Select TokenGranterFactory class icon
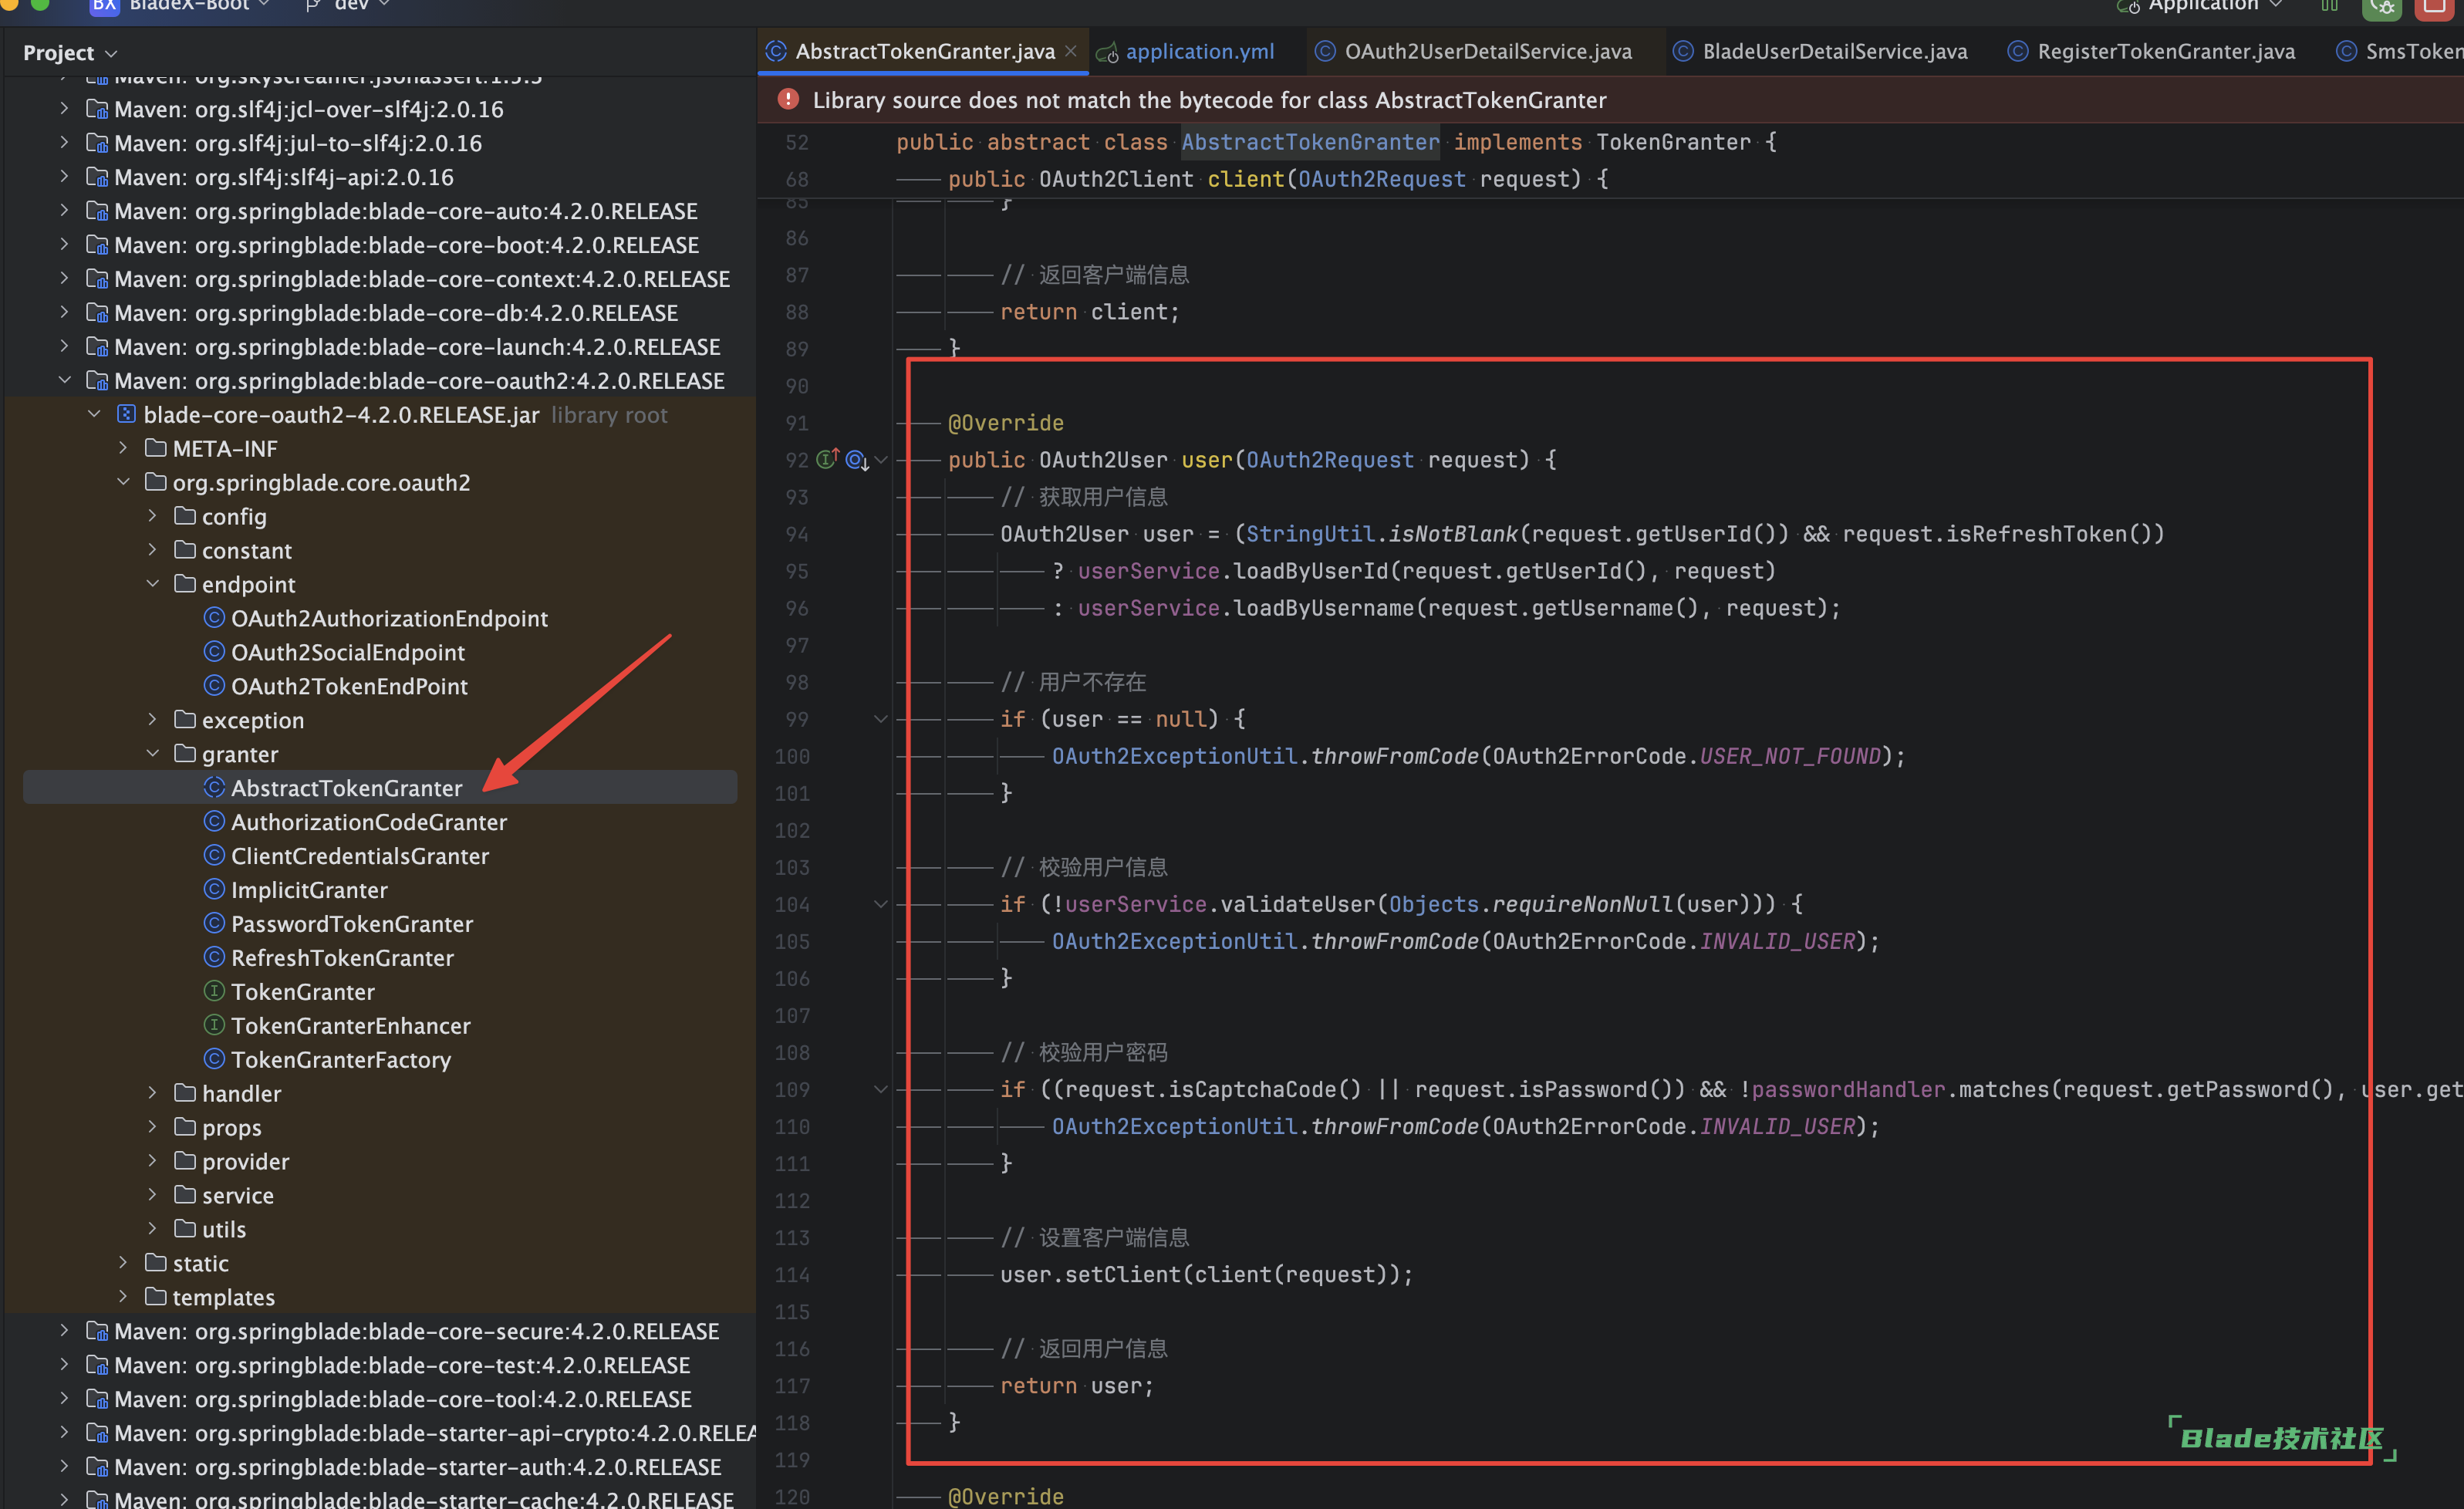Screen dimensions: 2464x1509 click(214, 1059)
